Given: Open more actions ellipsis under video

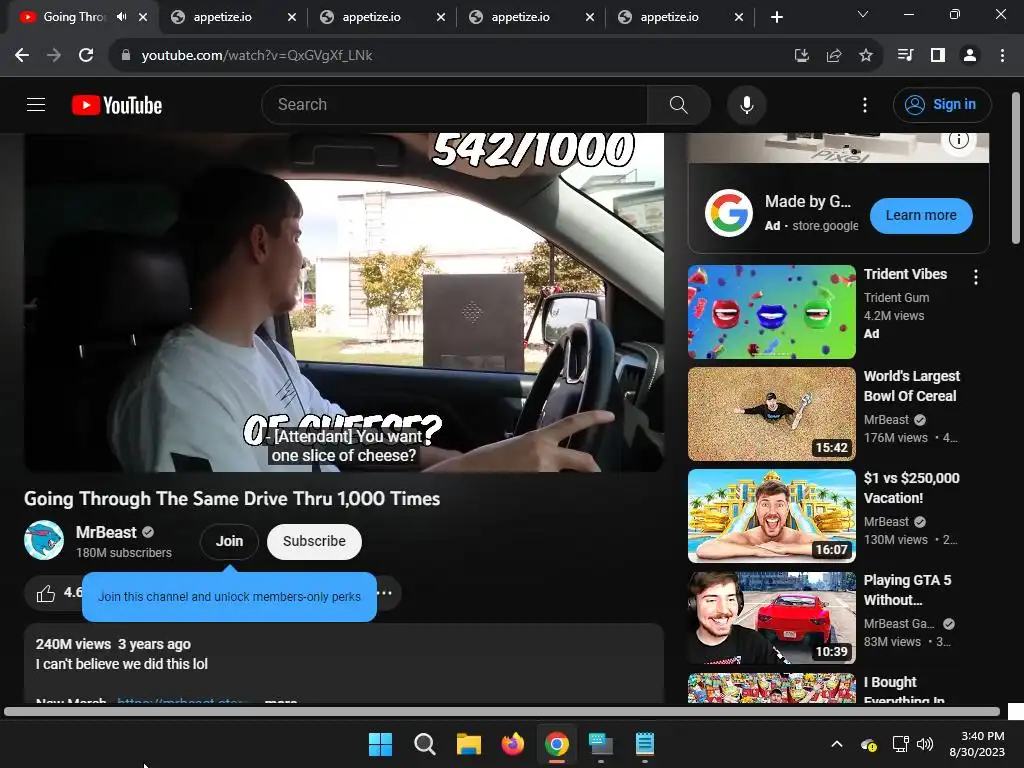Looking at the screenshot, I should tap(385, 593).
